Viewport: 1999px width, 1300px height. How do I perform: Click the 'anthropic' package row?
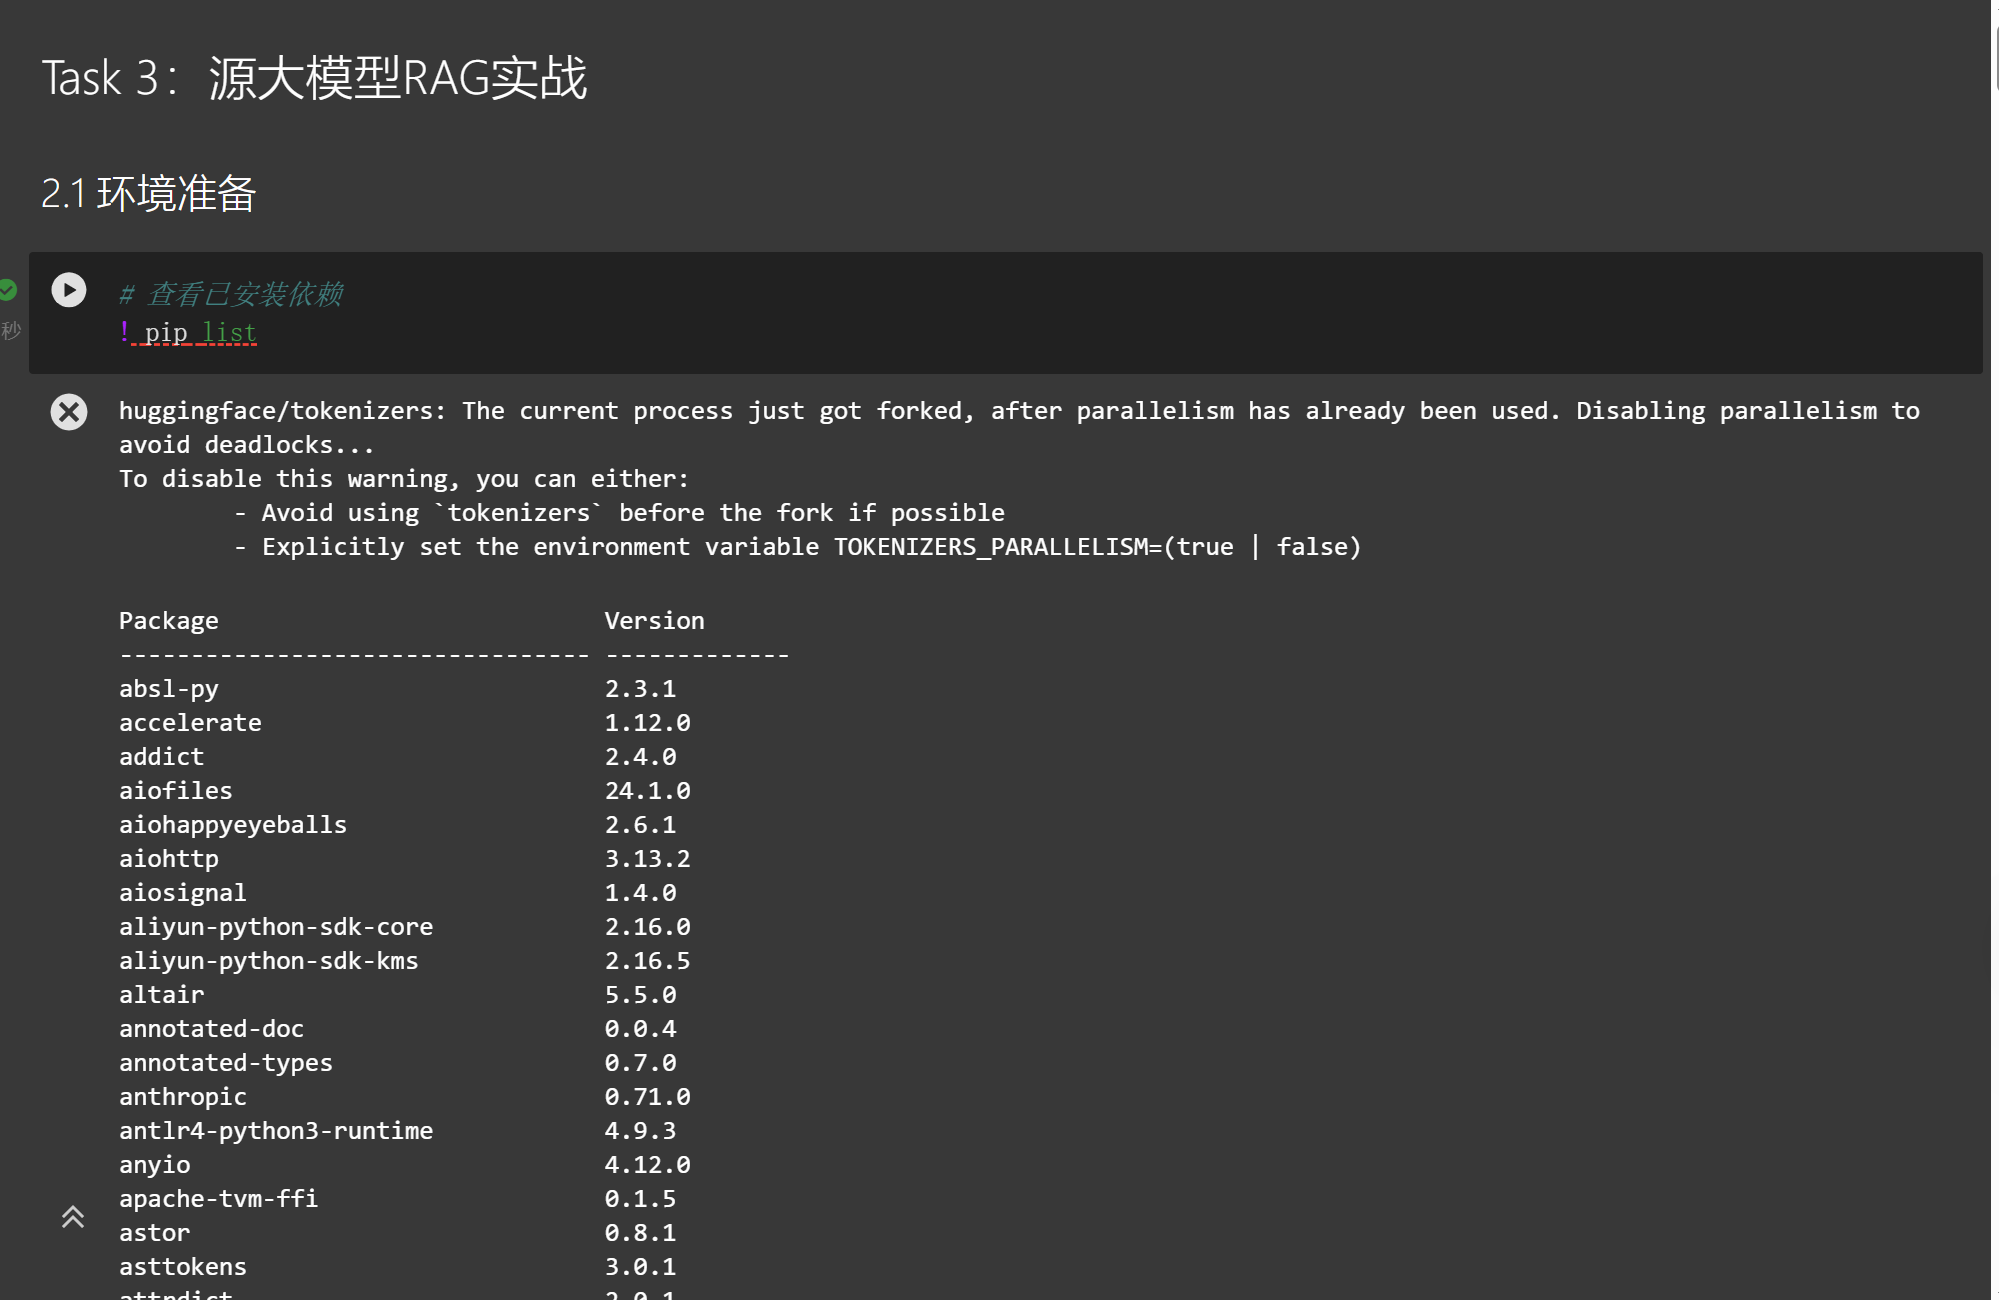point(182,1097)
